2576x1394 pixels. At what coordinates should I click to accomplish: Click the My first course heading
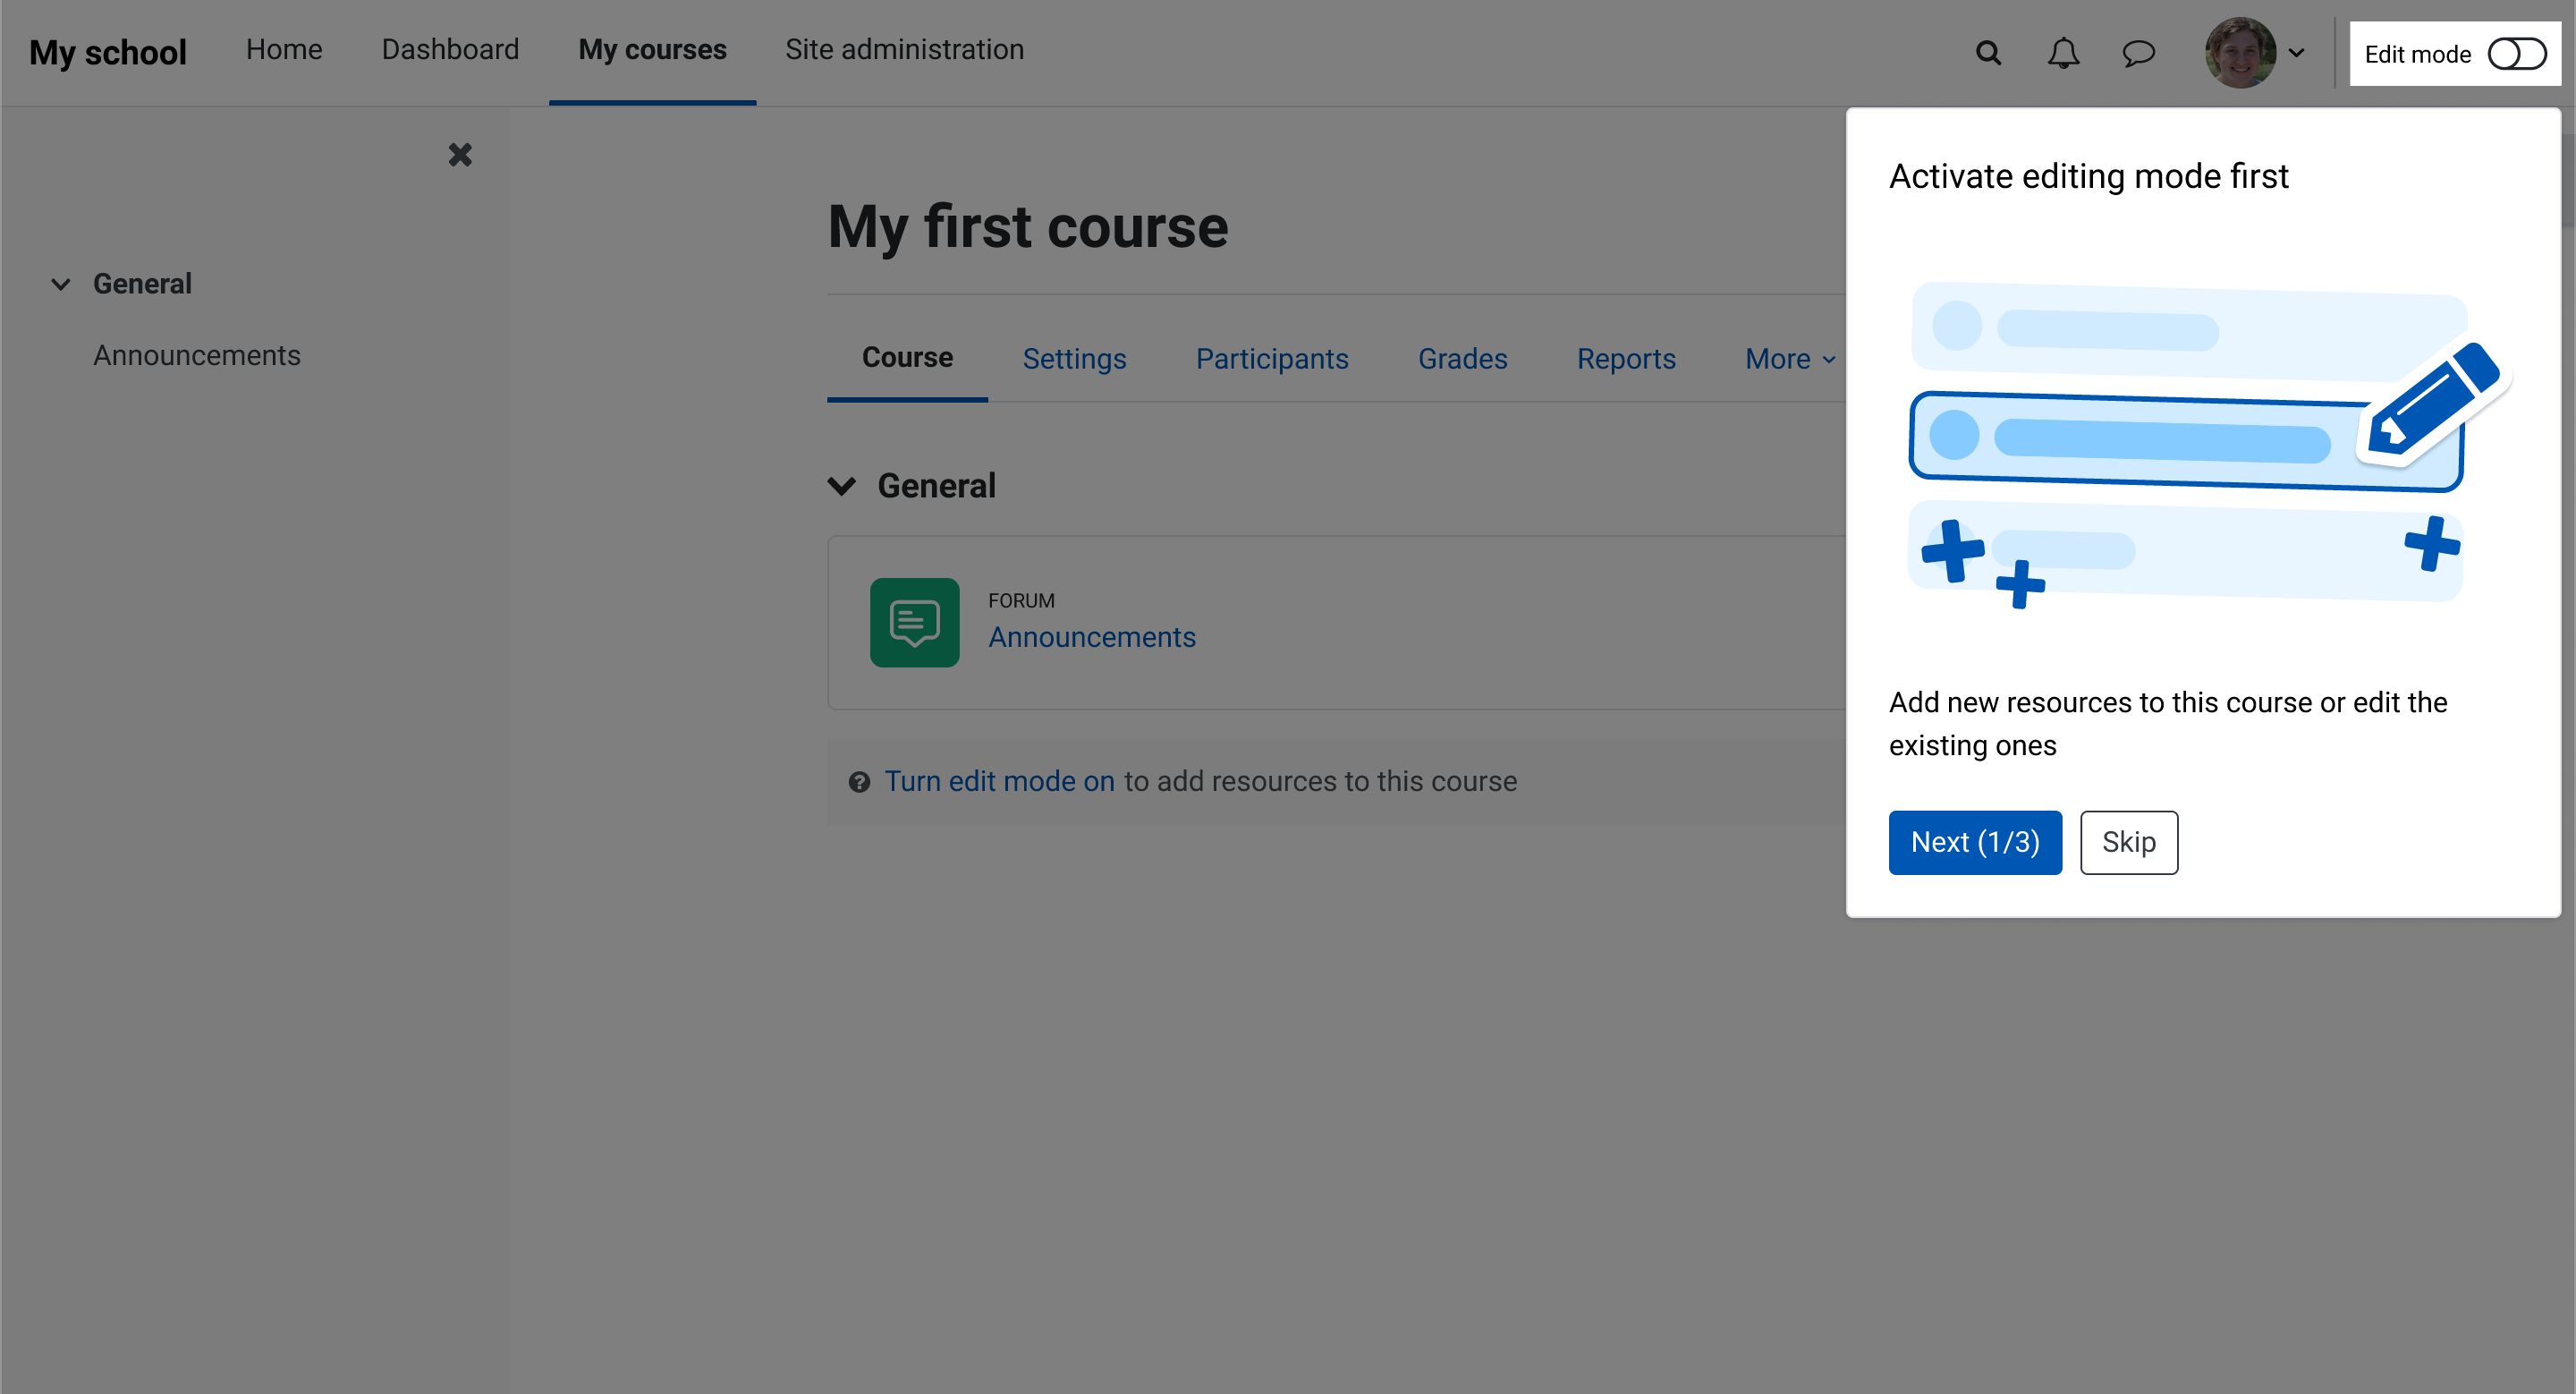click(x=1028, y=227)
